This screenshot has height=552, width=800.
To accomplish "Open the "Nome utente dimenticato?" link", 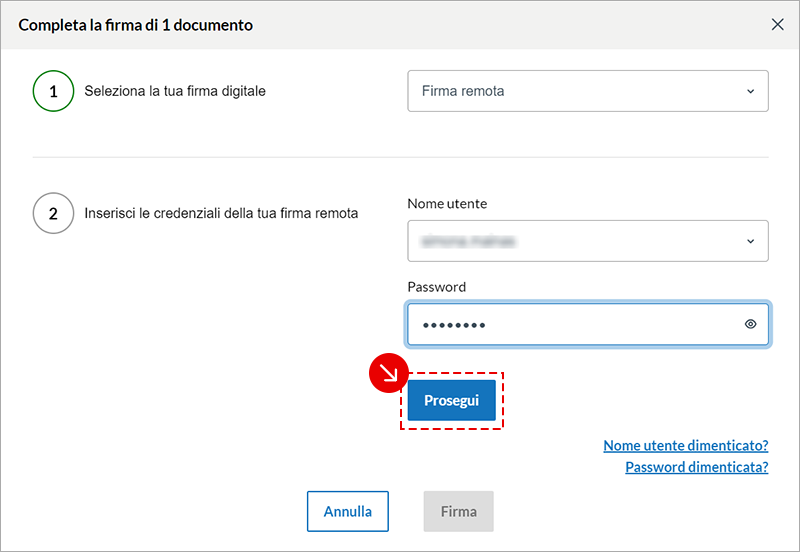I will [686, 446].
